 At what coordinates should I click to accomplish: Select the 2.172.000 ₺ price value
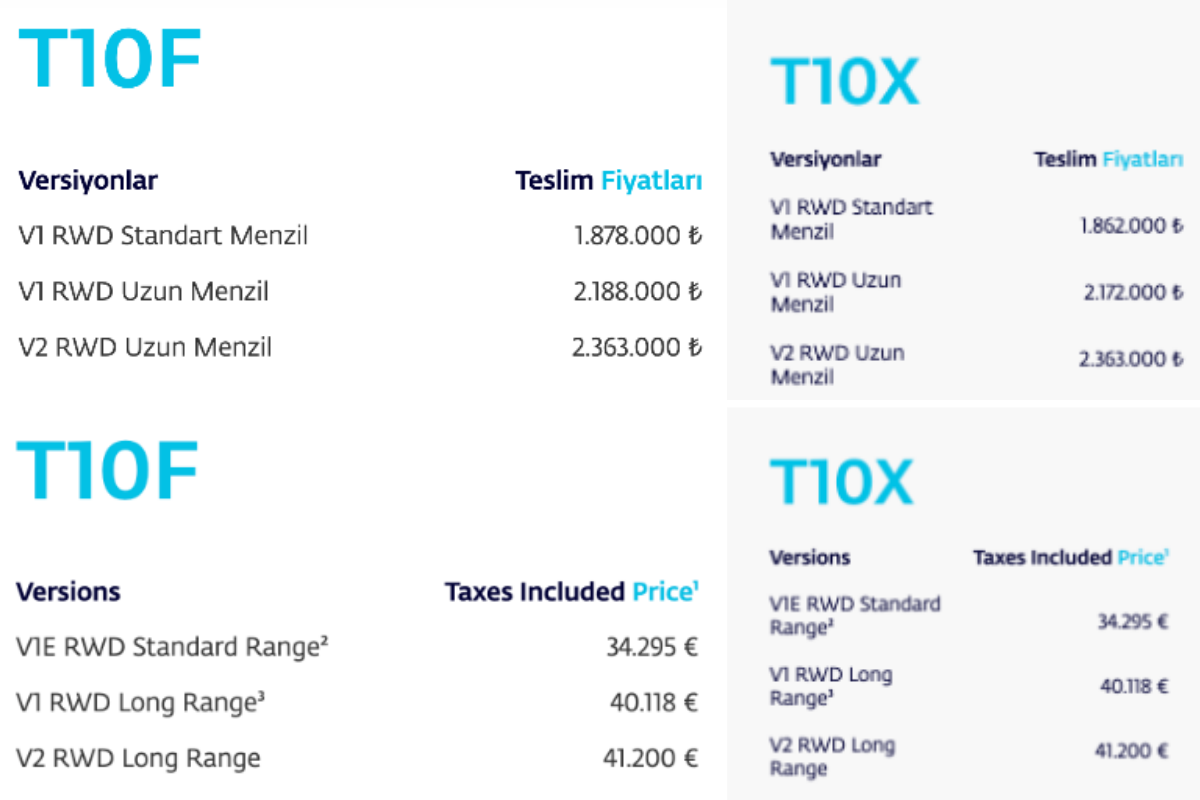pos(1131,292)
